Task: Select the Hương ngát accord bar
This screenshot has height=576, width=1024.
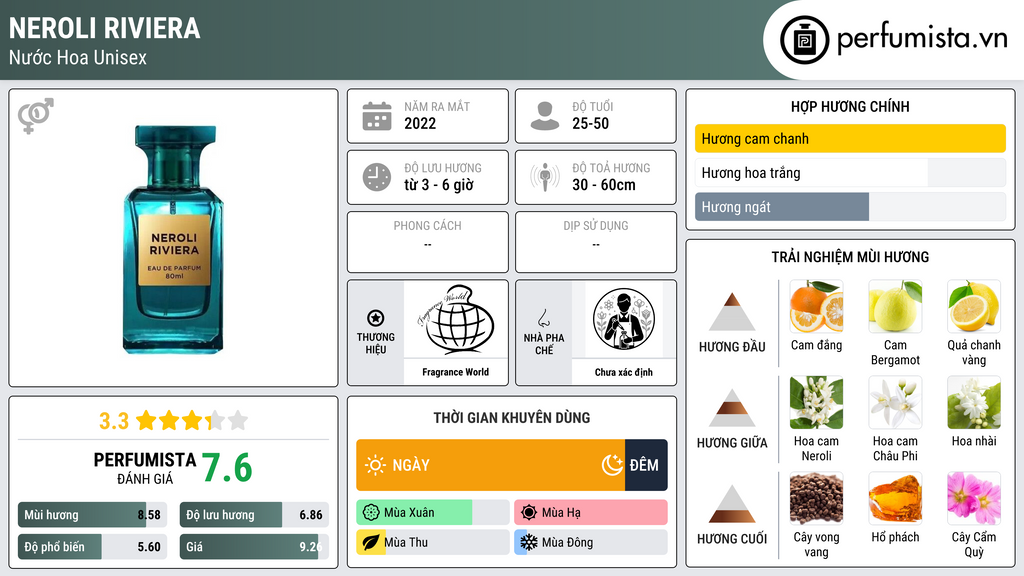Action: 850,207
